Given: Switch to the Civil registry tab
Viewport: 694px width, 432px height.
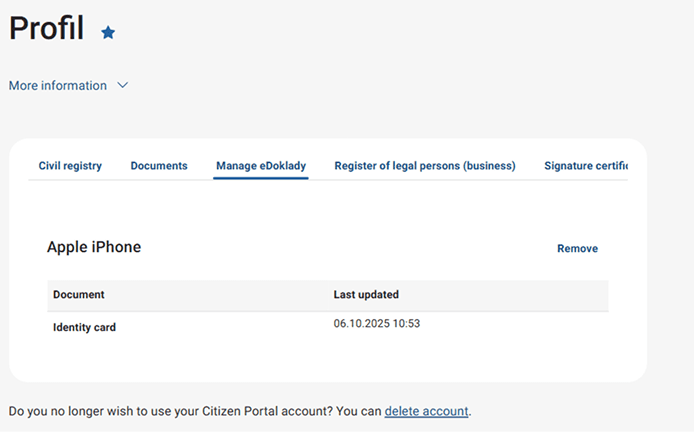Looking at the screenshot, I should click(x=70, y=166).
